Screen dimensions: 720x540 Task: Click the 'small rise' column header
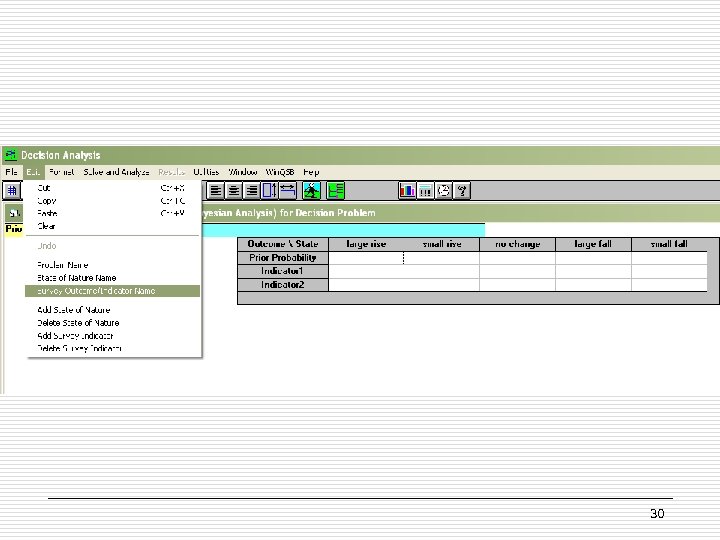[x=442, y=244]
